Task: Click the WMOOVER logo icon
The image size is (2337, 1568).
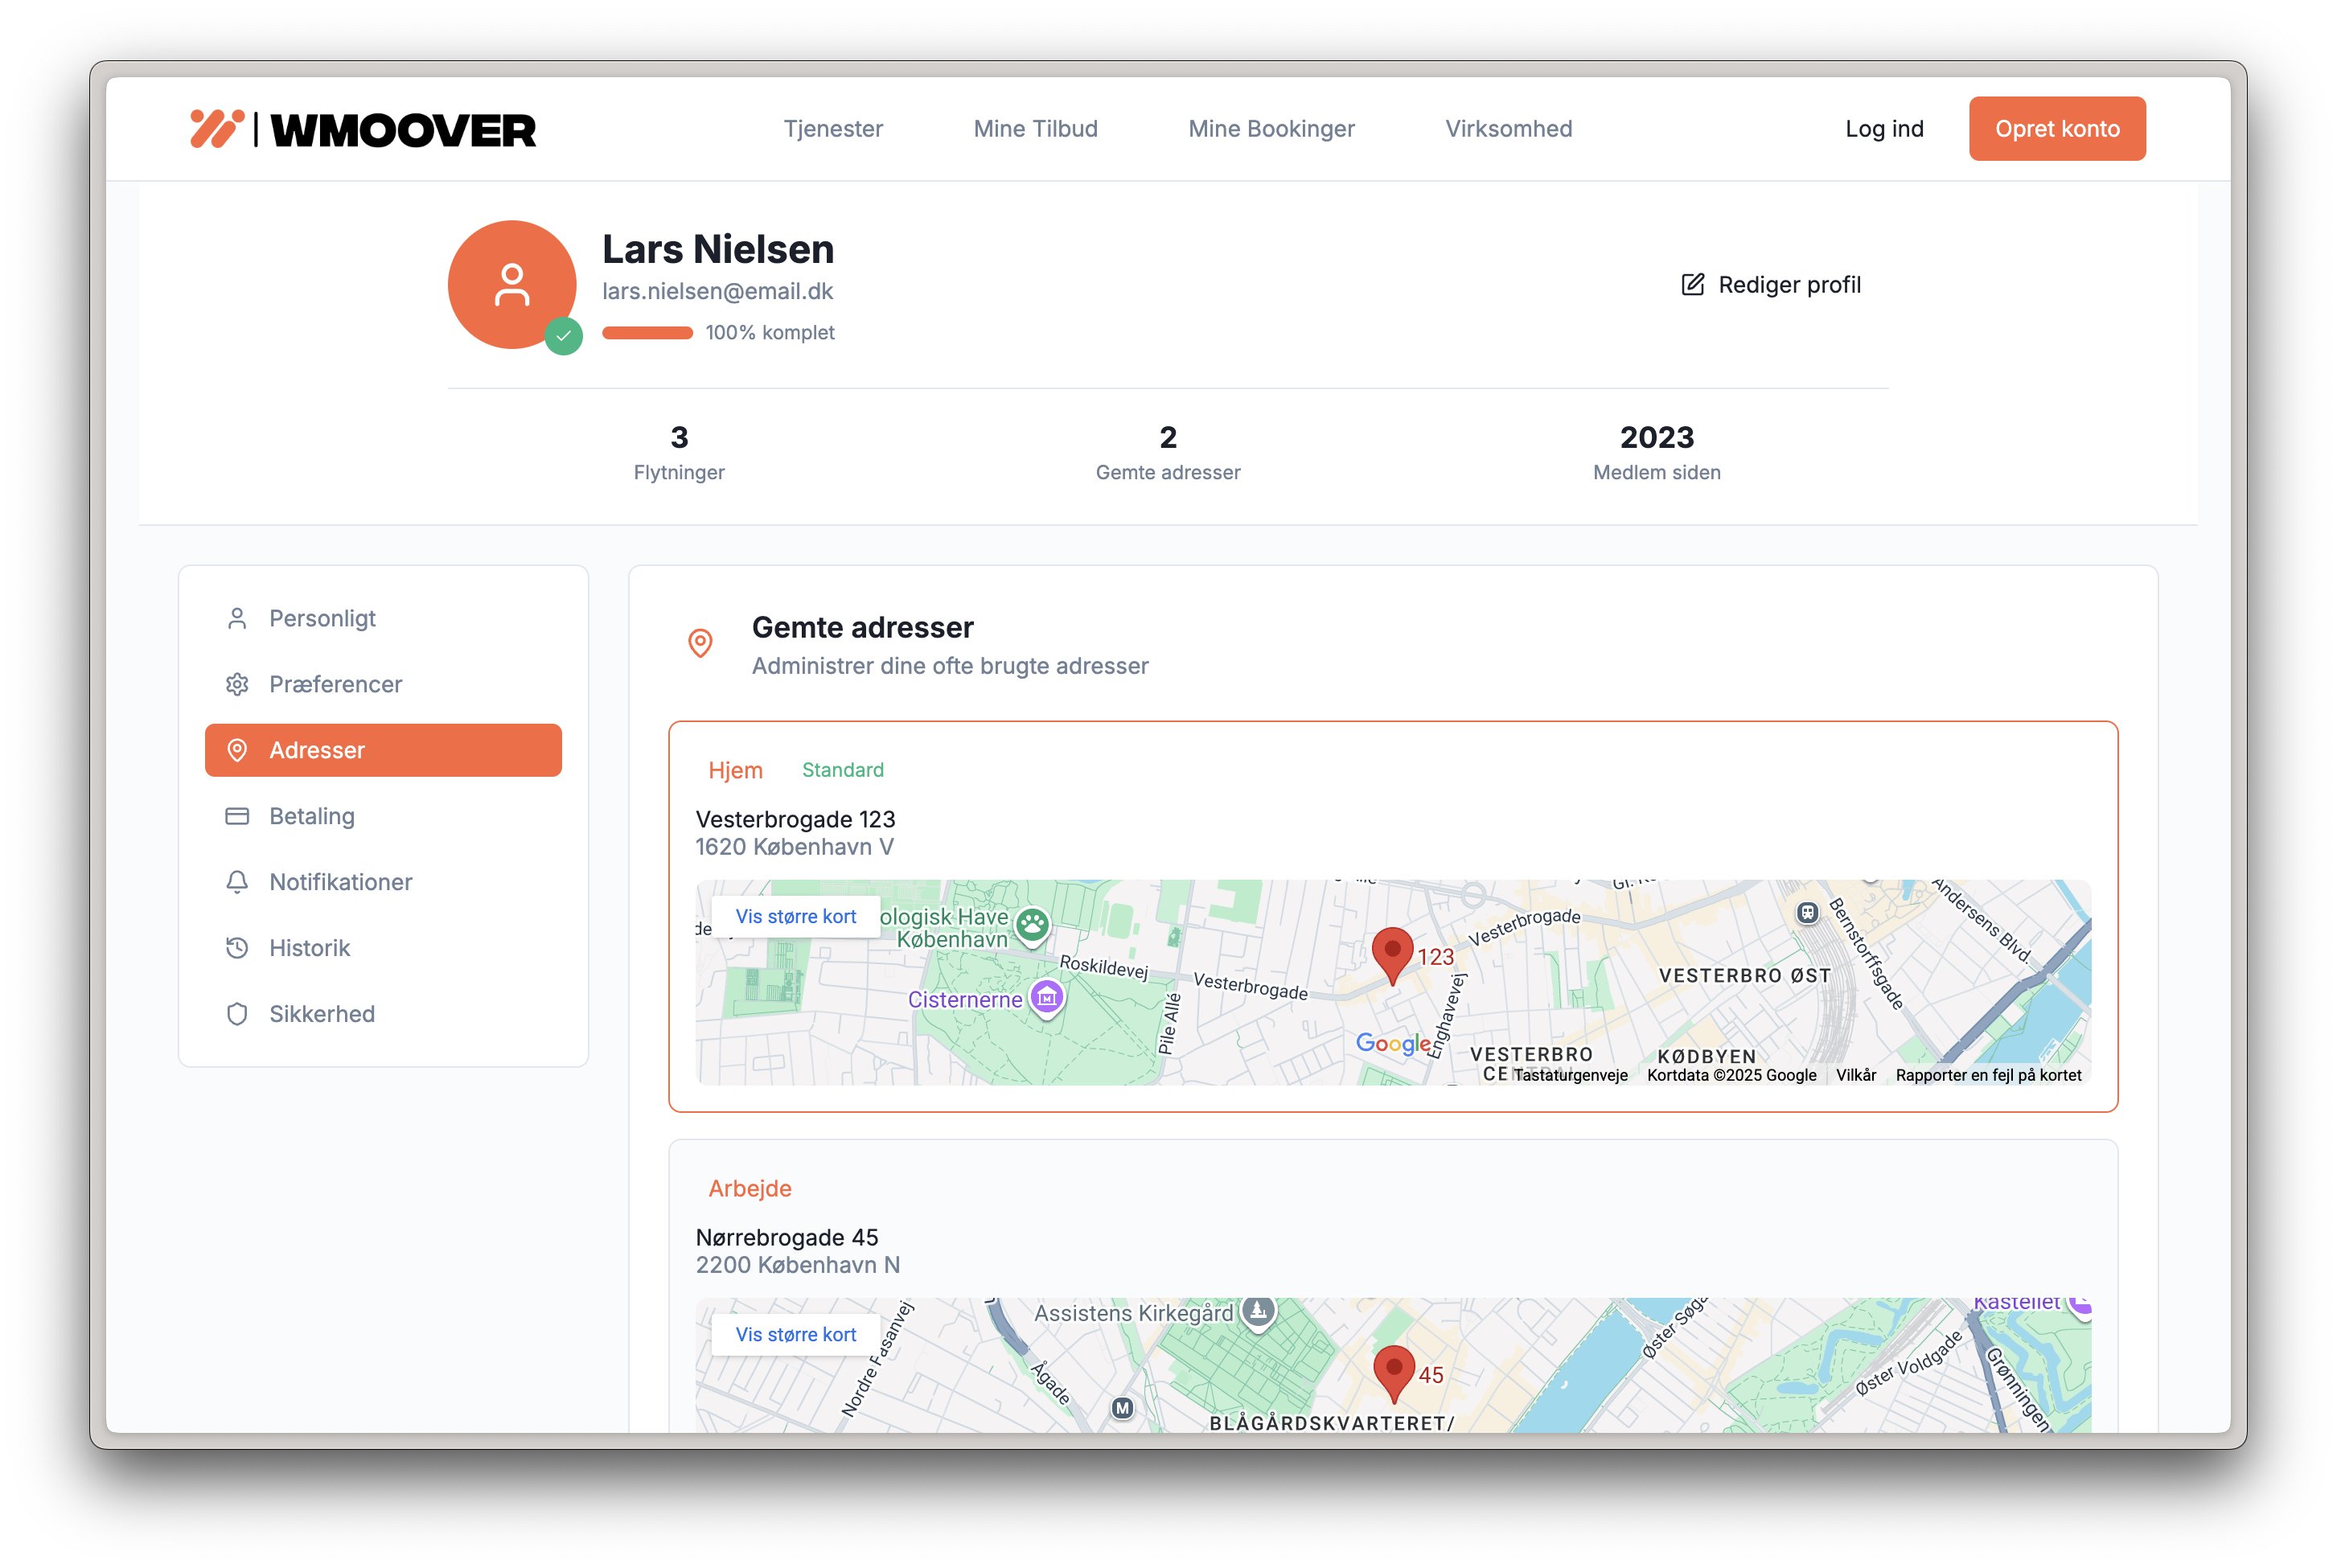Action: click(x=217, y=129)
